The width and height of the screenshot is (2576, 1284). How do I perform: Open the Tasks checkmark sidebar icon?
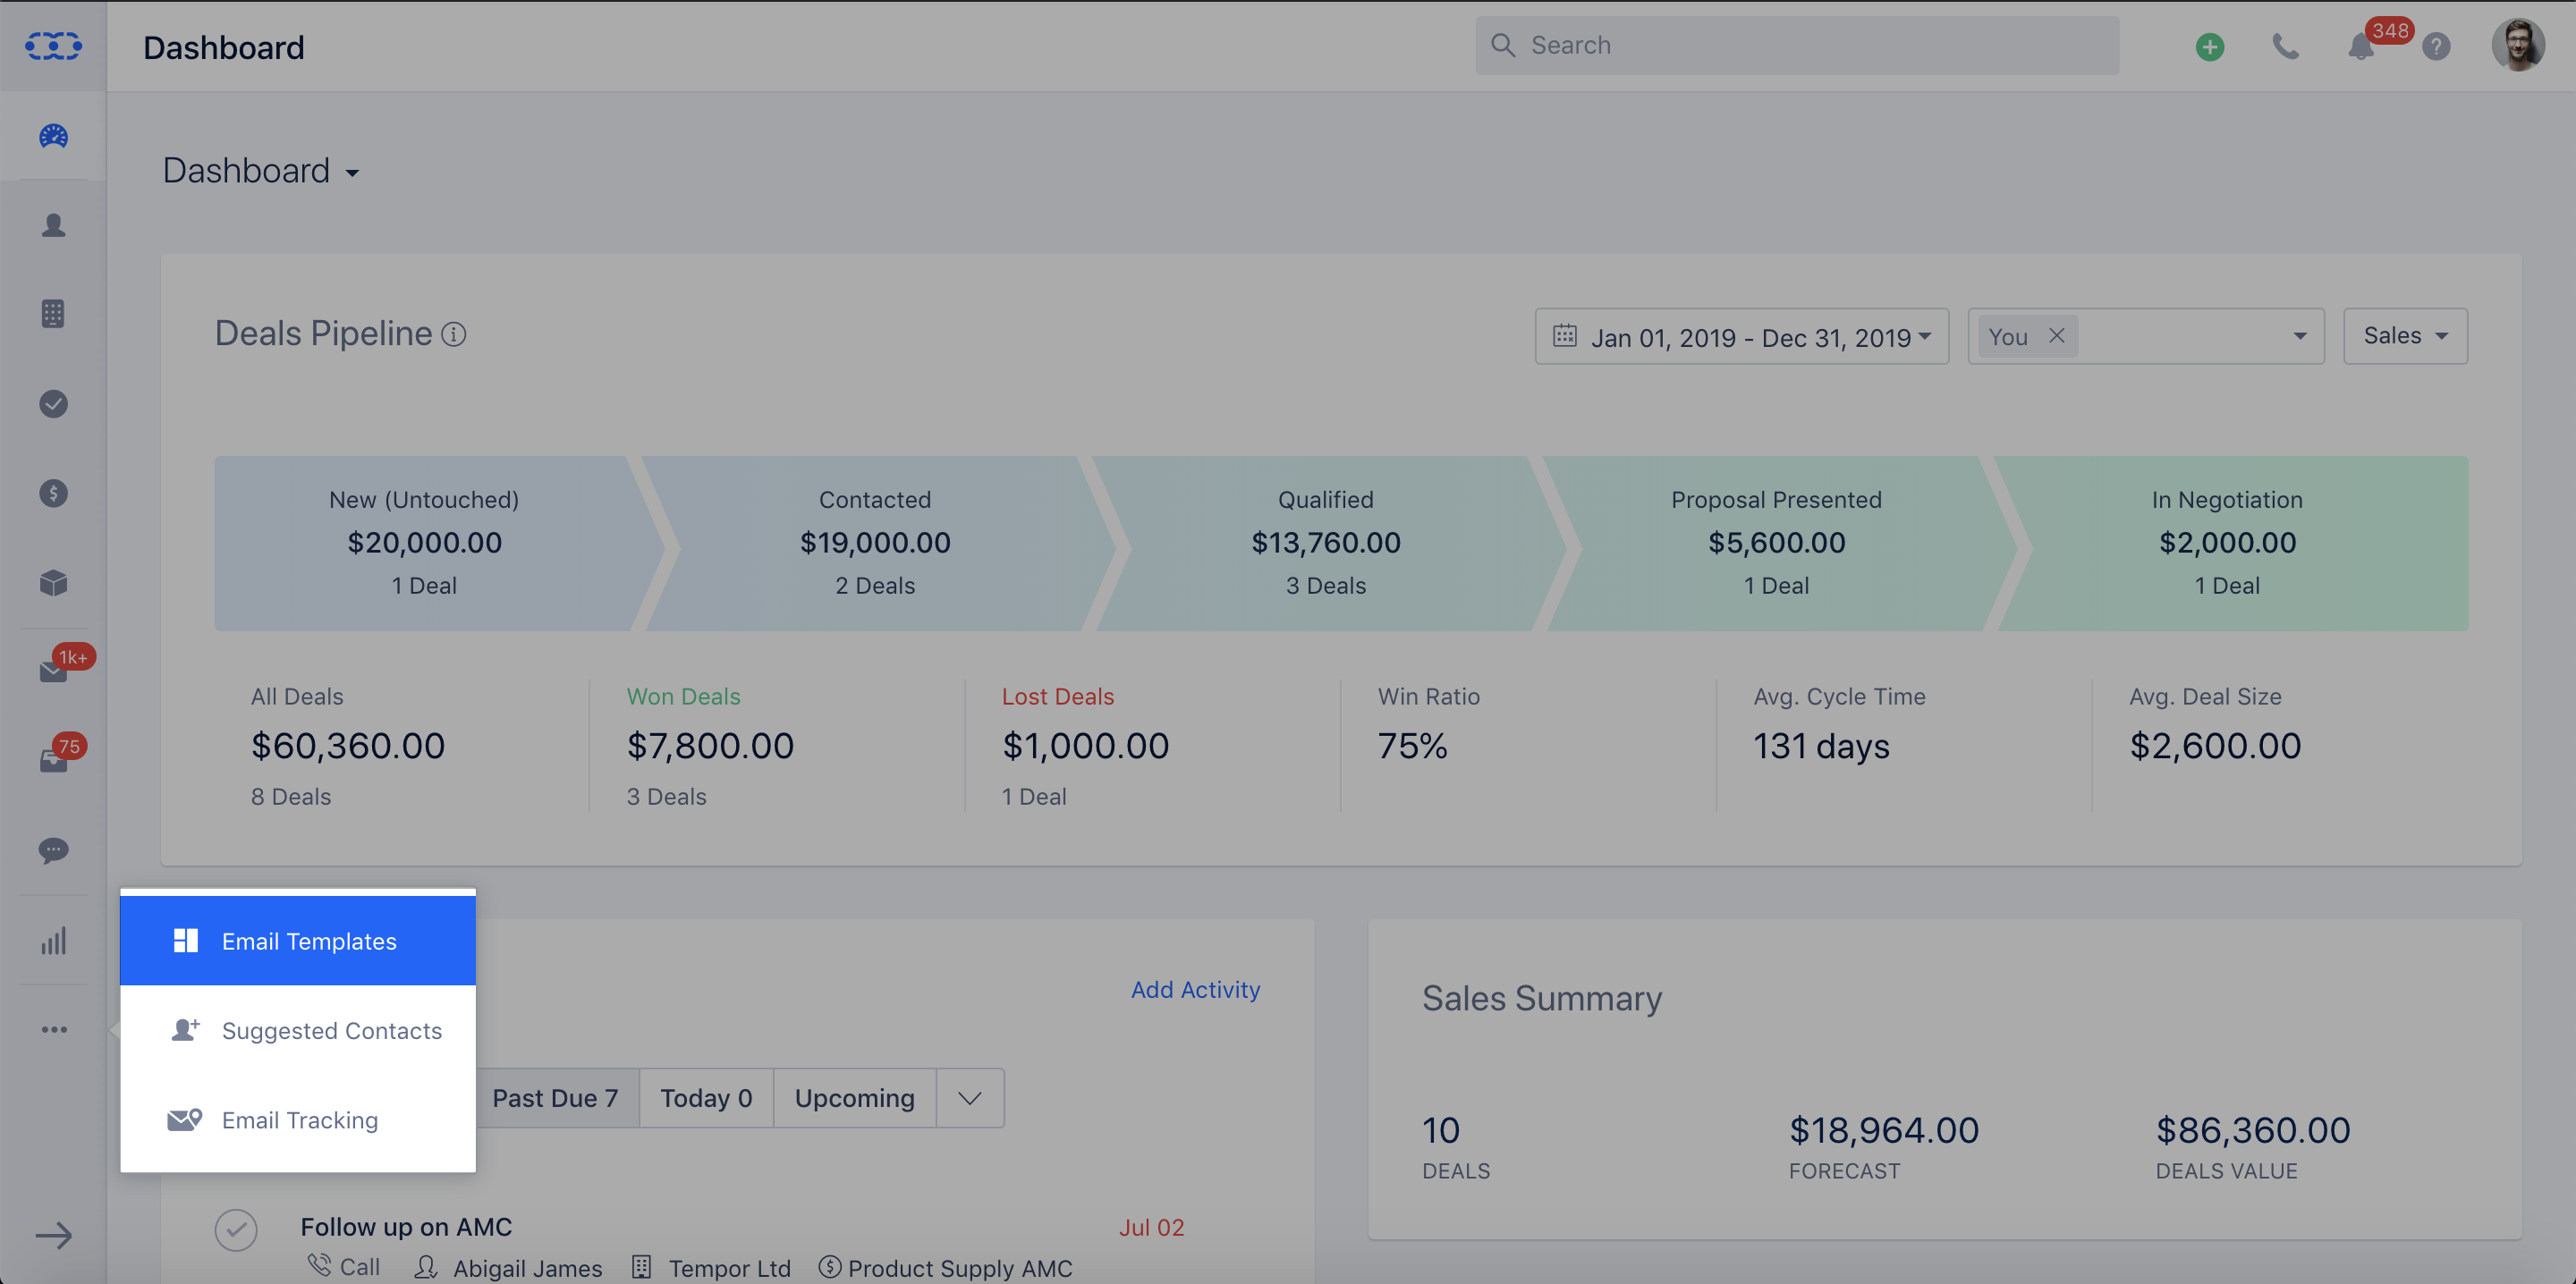[x=53, y=404]
